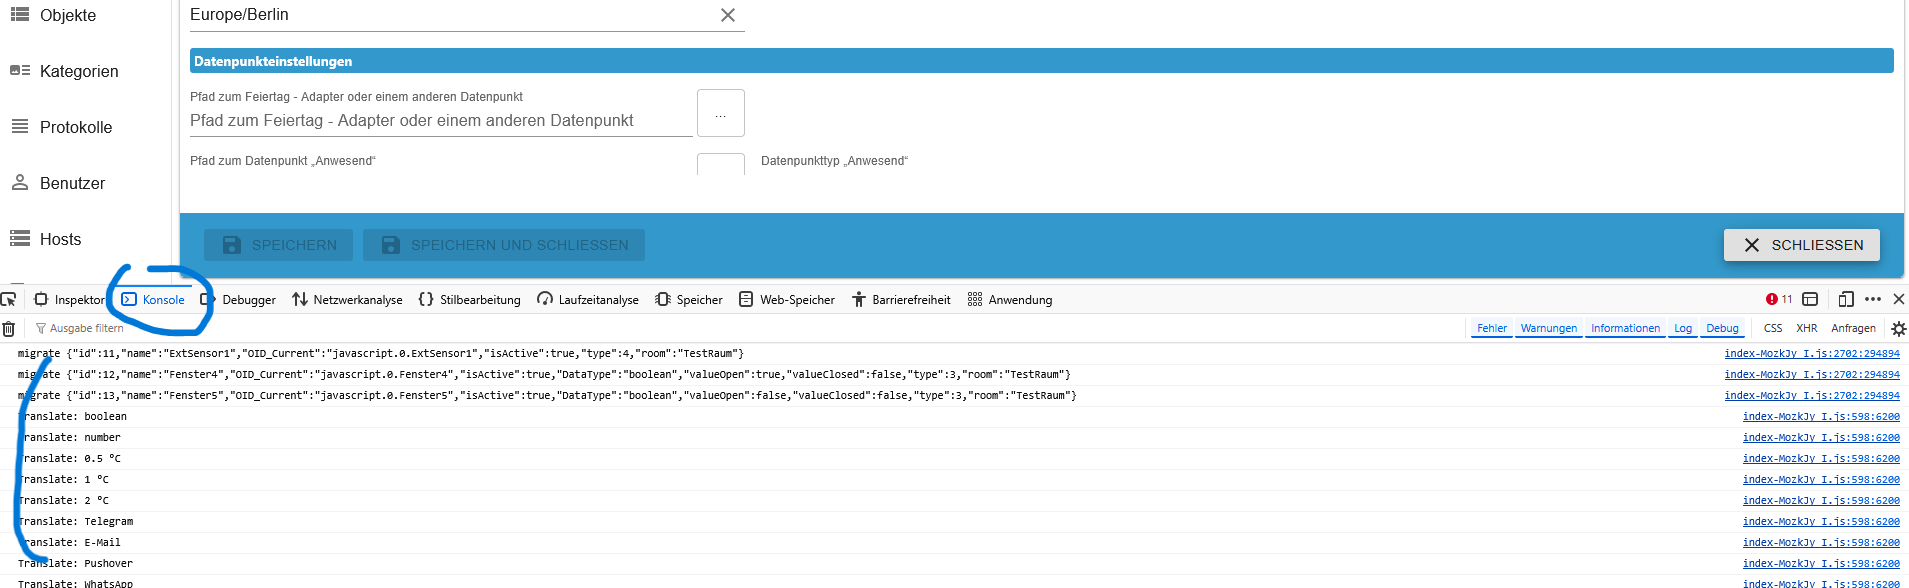Toggle responsive design mode icon
Image resolution: width=1909 pixels, height=588 pixels.
[1846, 299]
